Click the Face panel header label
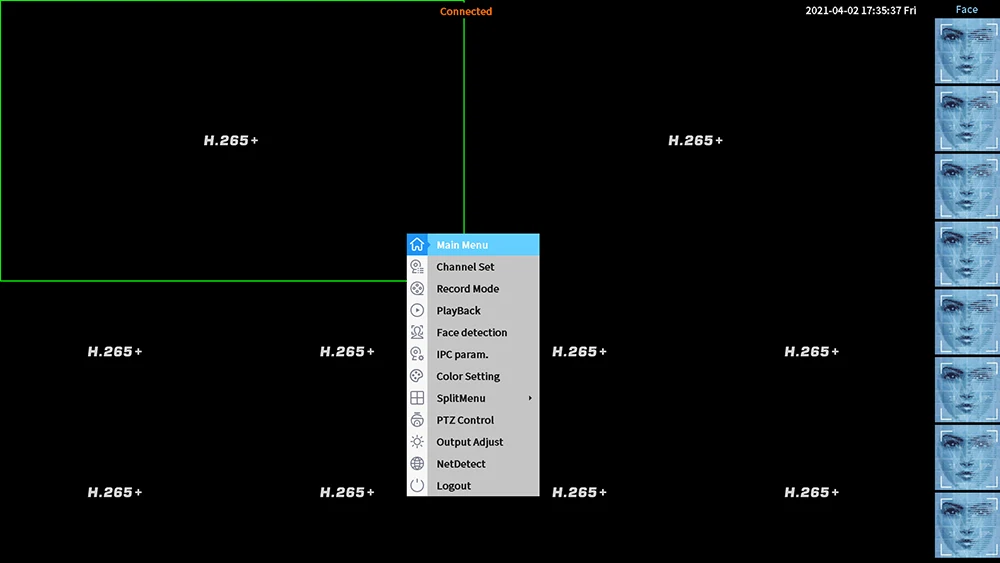 click(x=966, y=10)
